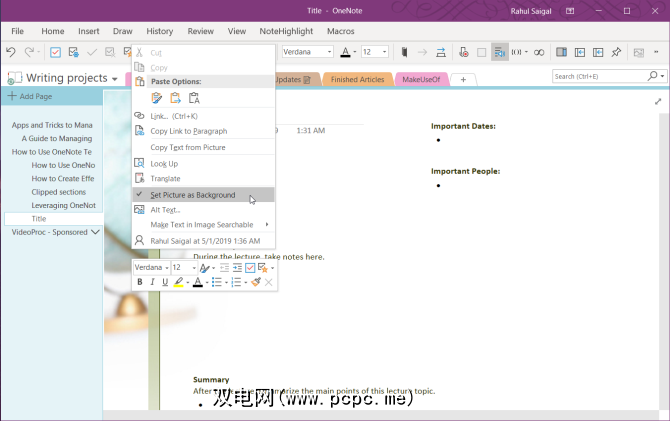Switch to the Review tab
The height and width of the screenshot is (421, 670).
point(200,31)
